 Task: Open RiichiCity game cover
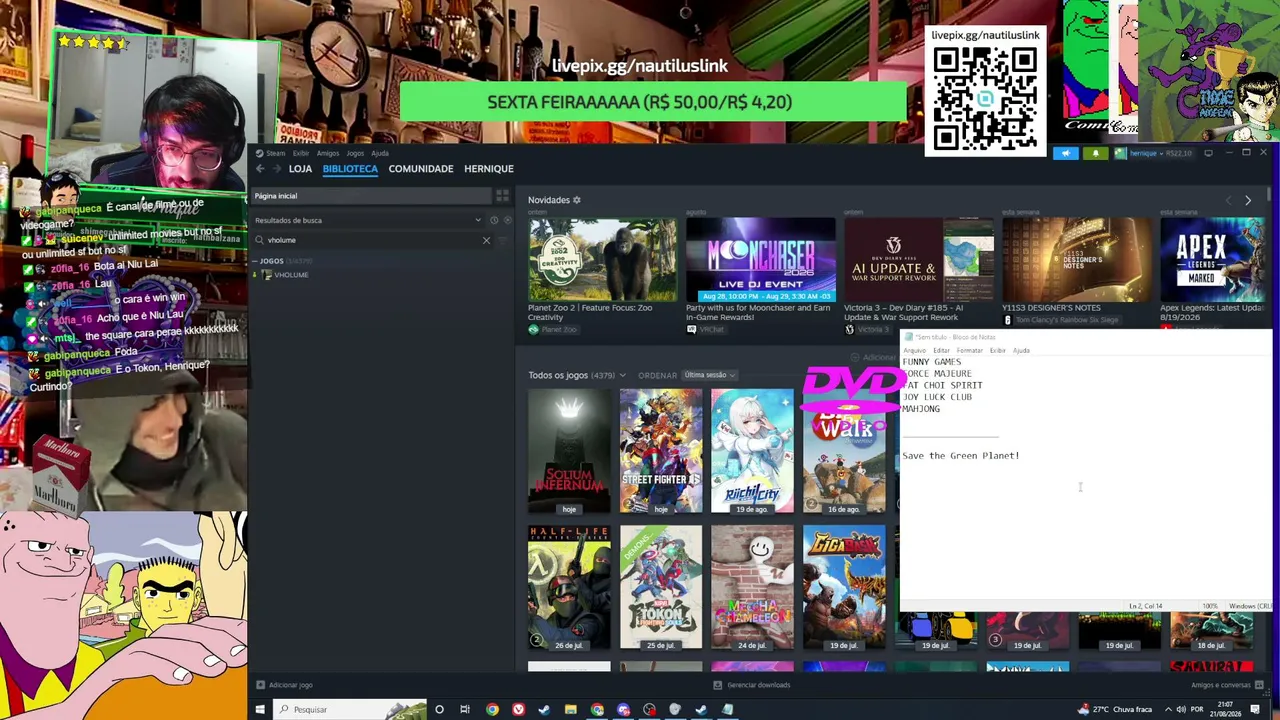(752, 451)
